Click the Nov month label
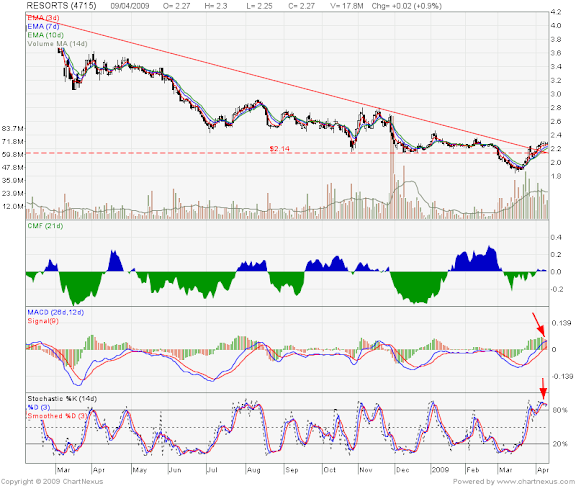Image resolution: width=576 pixels, height=486 pixels. (366, 470)
